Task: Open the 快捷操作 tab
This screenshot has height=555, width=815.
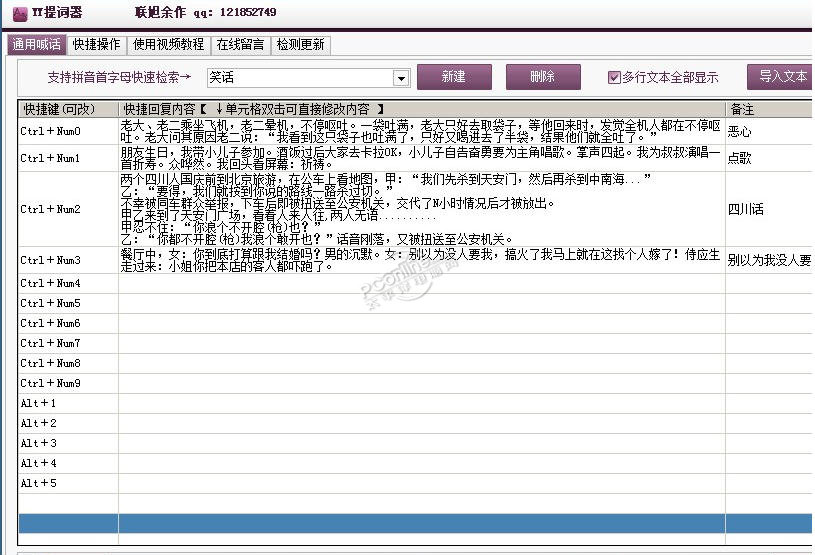Action: click(x=96, y=45)
